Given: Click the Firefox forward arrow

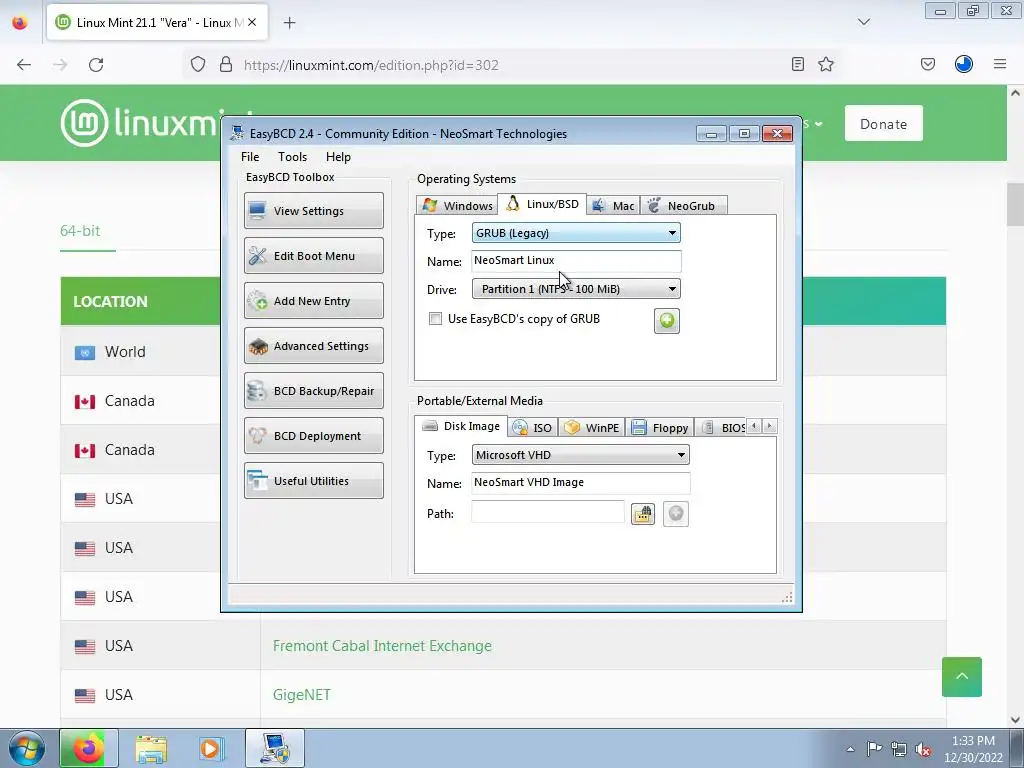Looking at the screenshot, I should pos(60,65).
